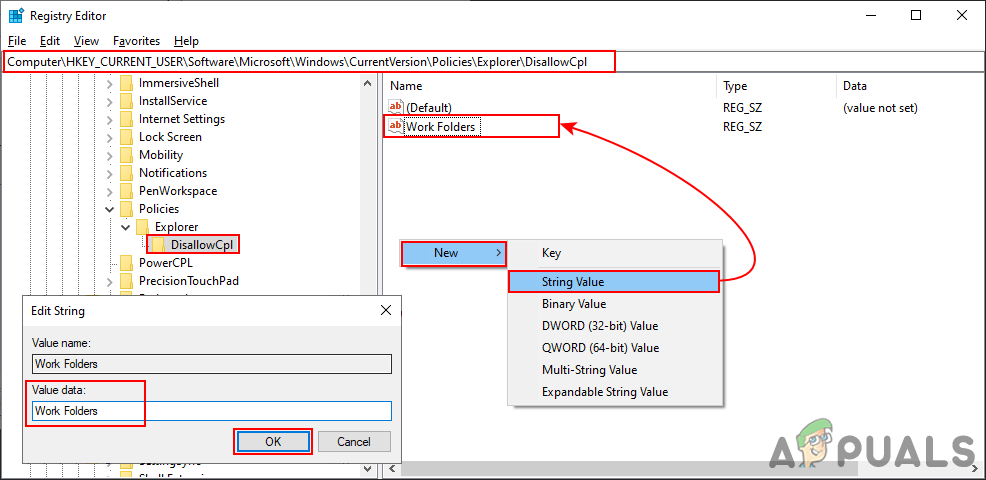
Task: Click the Internet Settings folder icon
Action: pyautogui.click(x=126, y=119)
